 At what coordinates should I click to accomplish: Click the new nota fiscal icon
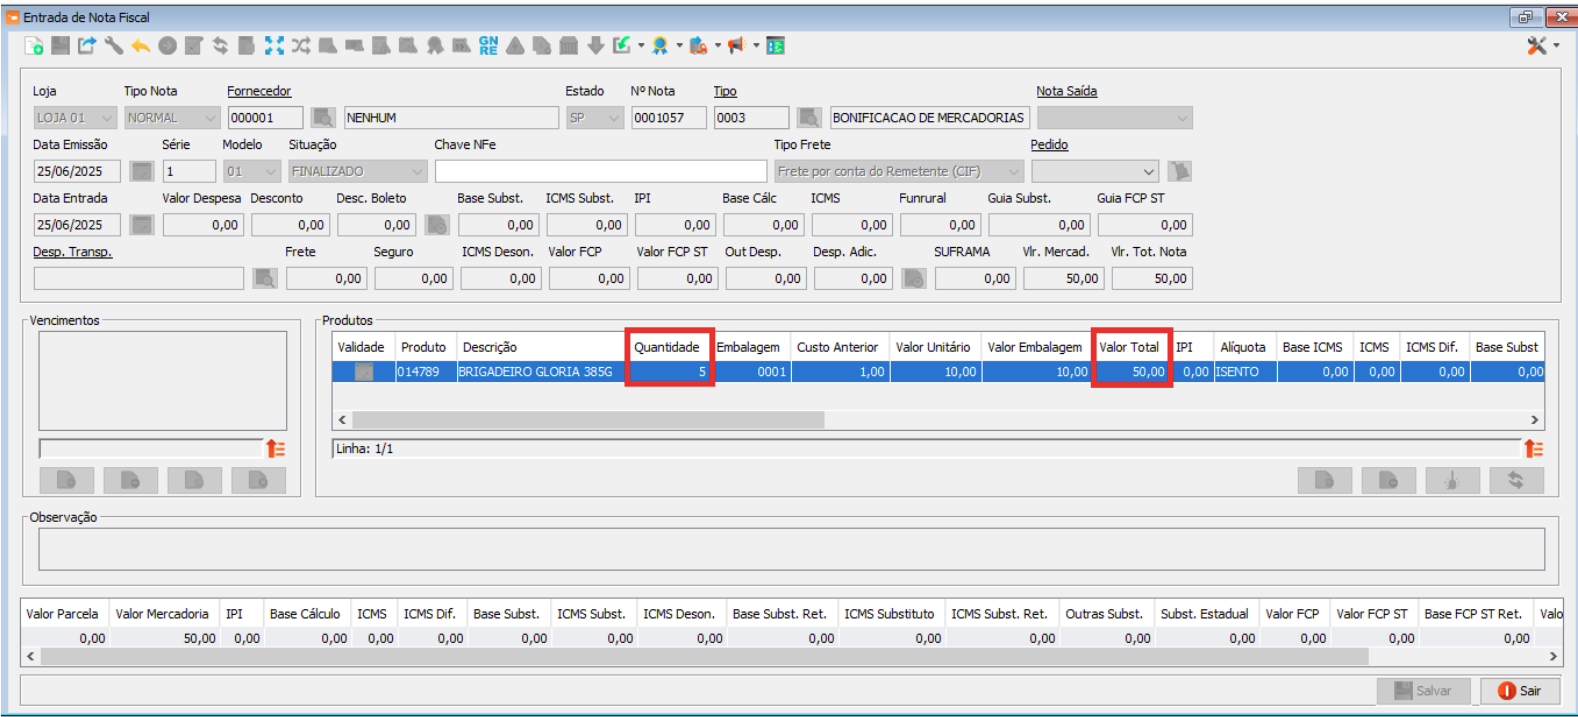(34, 46)
